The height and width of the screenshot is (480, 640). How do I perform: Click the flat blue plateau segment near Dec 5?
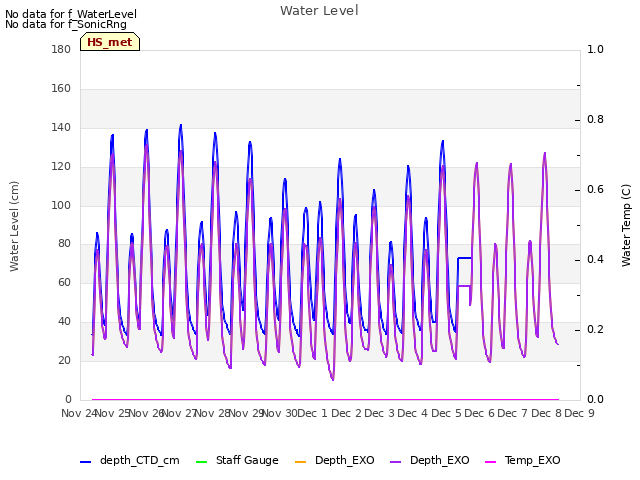pos(464,258)
